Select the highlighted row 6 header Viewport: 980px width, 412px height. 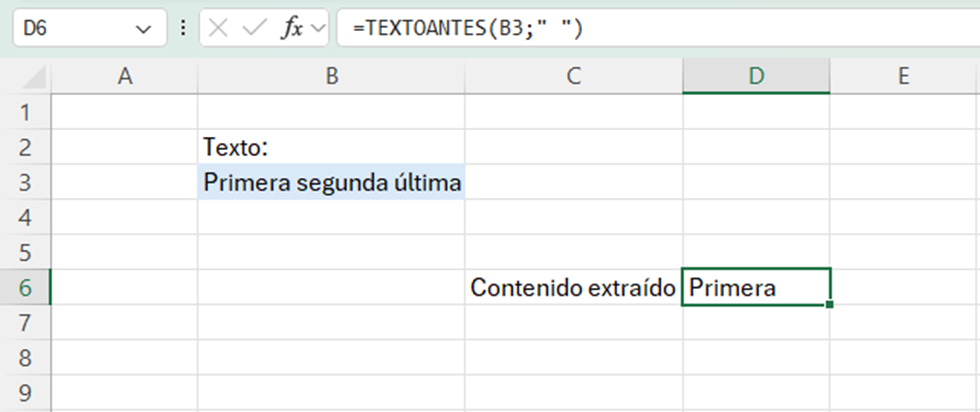point(25,287)
